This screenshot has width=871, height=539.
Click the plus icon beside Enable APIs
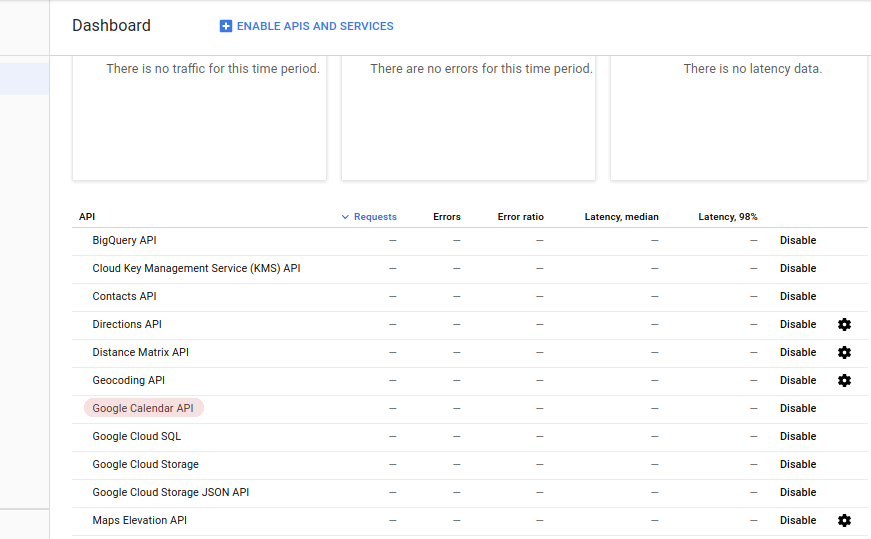point(226,26)
